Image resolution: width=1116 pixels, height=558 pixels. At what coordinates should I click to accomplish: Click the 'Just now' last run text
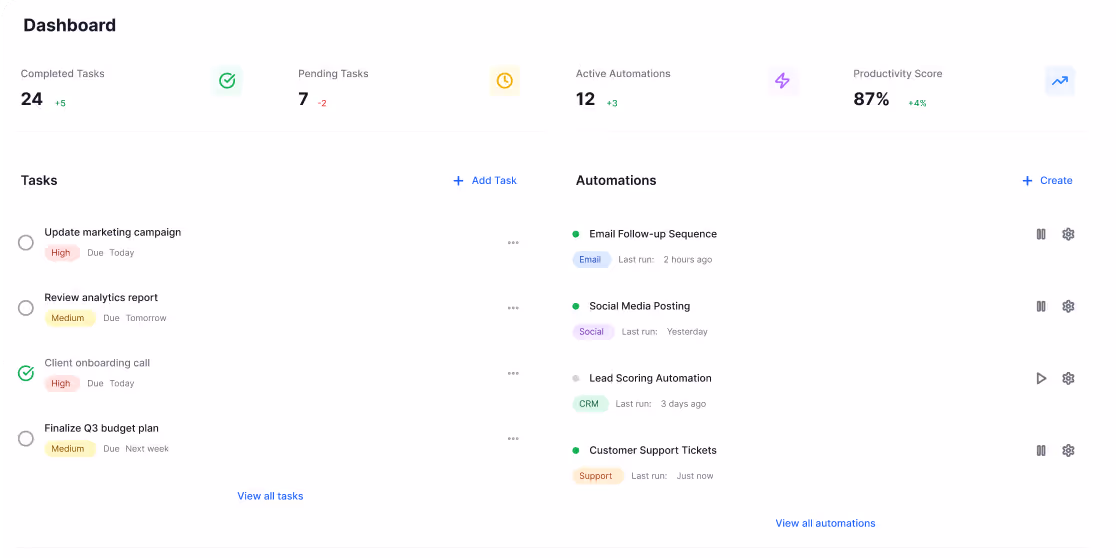695,476
